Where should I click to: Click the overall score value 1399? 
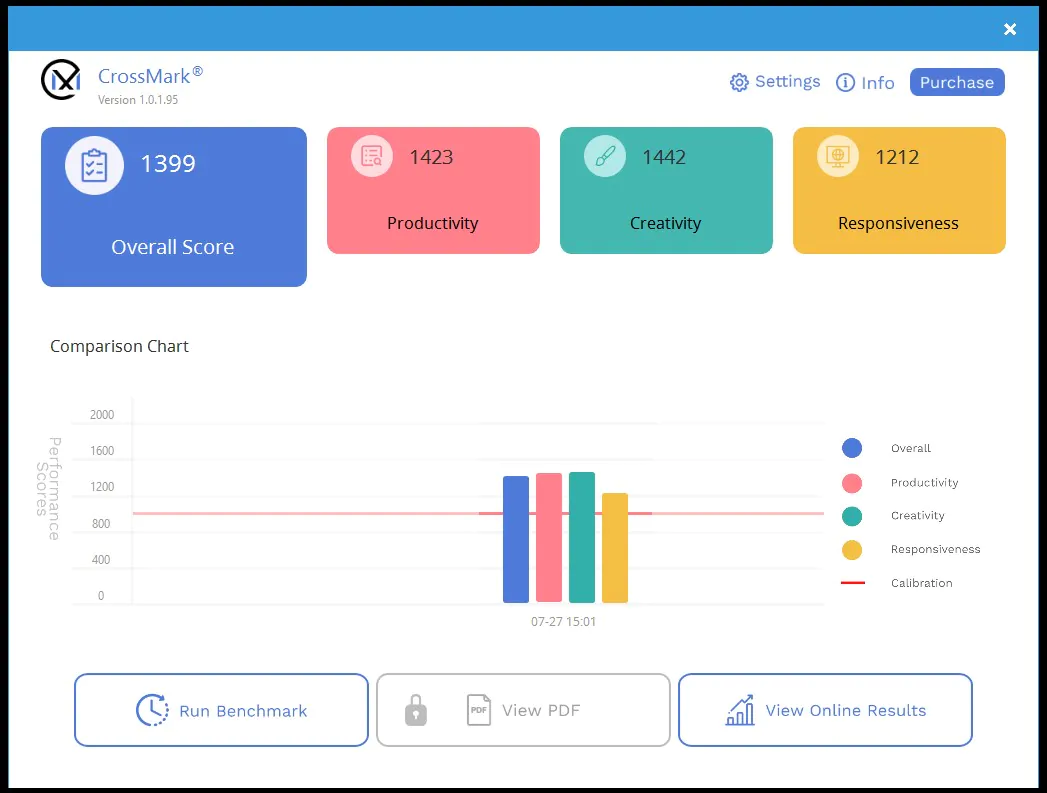coord(168,164)
